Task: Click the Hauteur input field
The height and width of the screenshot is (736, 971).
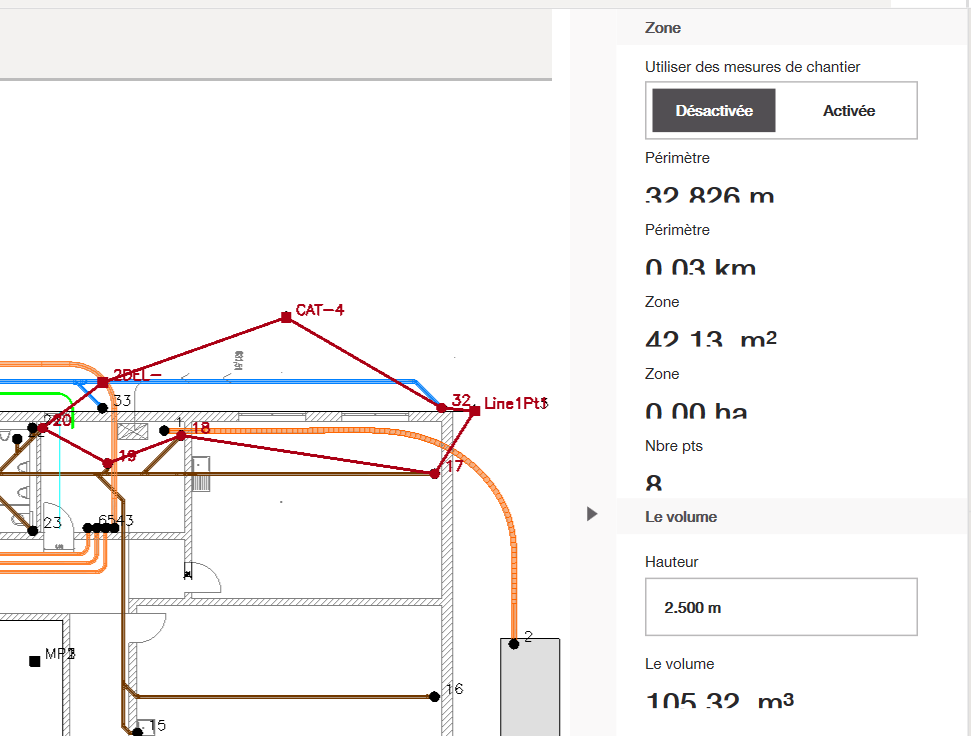Action: (x=781, y=607)
